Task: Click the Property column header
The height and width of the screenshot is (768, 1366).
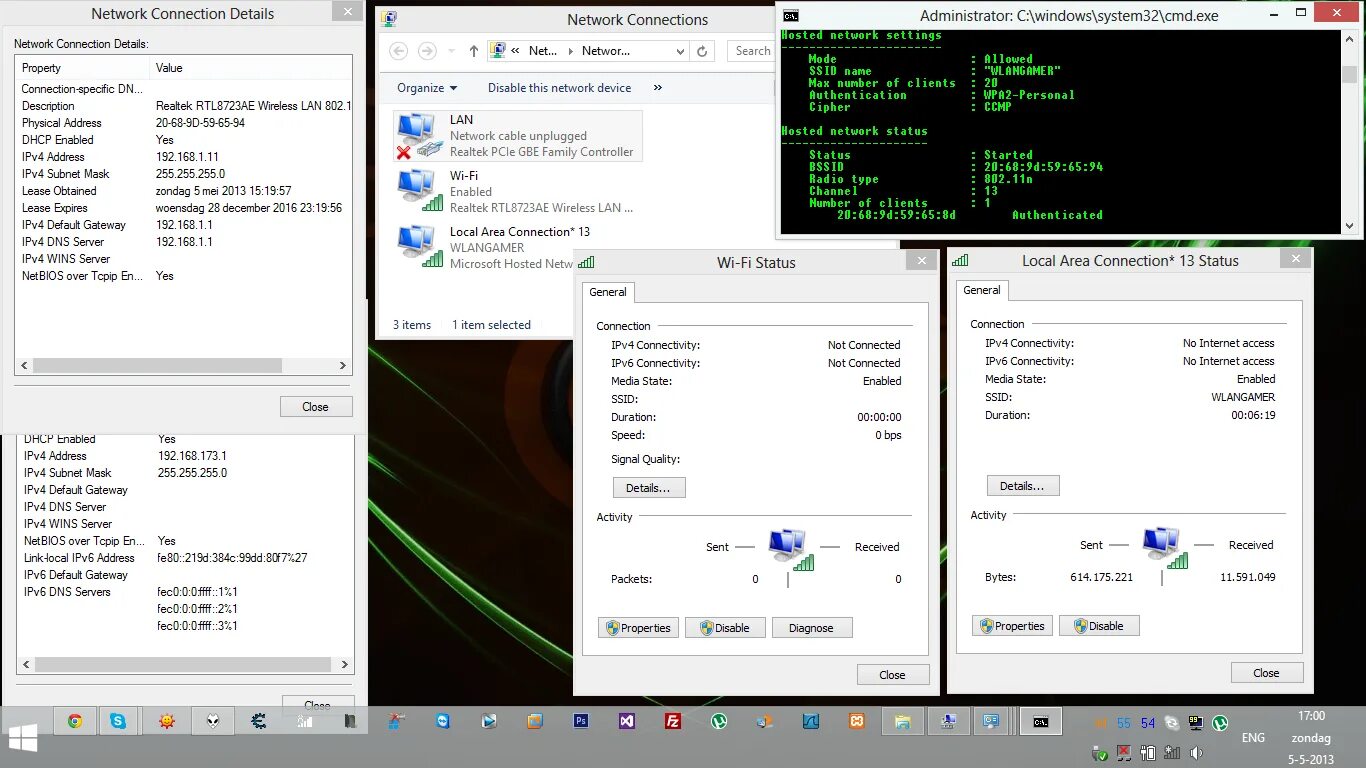Action: pos(84,68)
